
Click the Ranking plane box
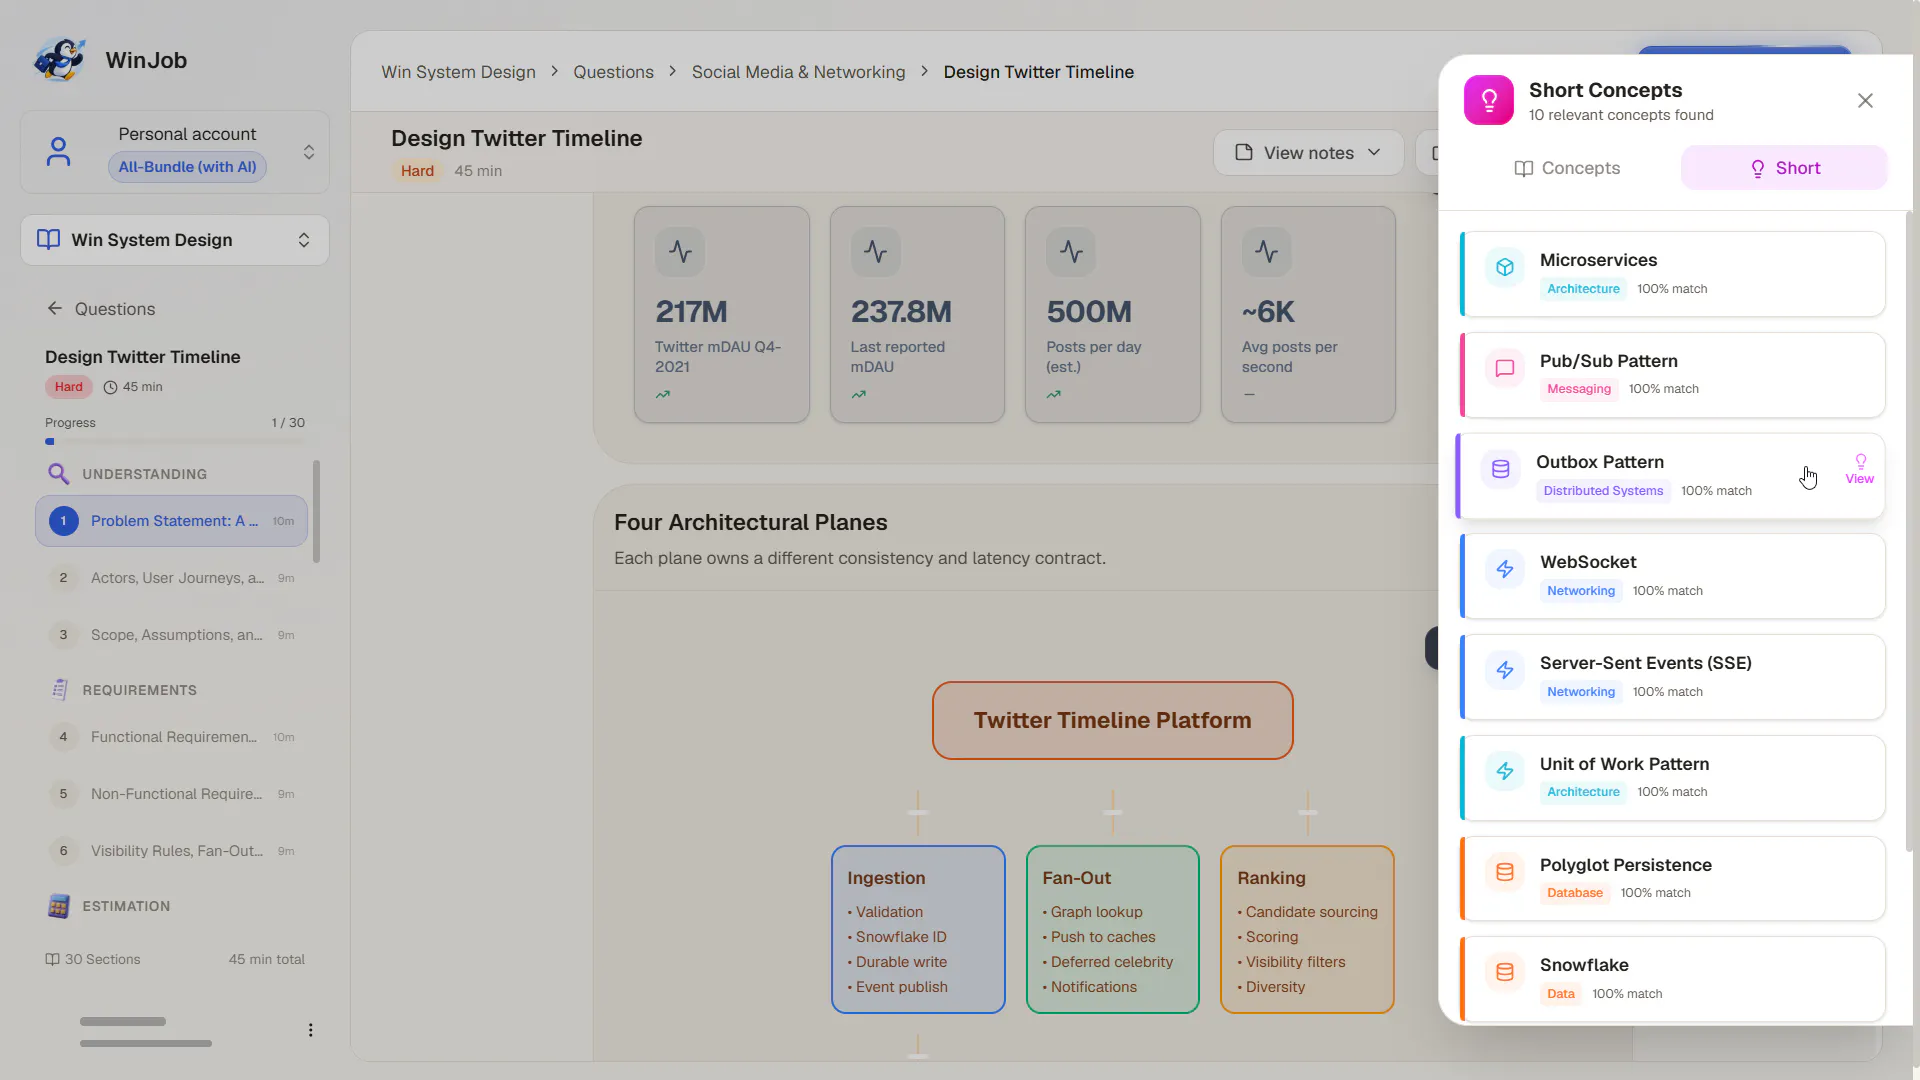[x=1307, y=929]
